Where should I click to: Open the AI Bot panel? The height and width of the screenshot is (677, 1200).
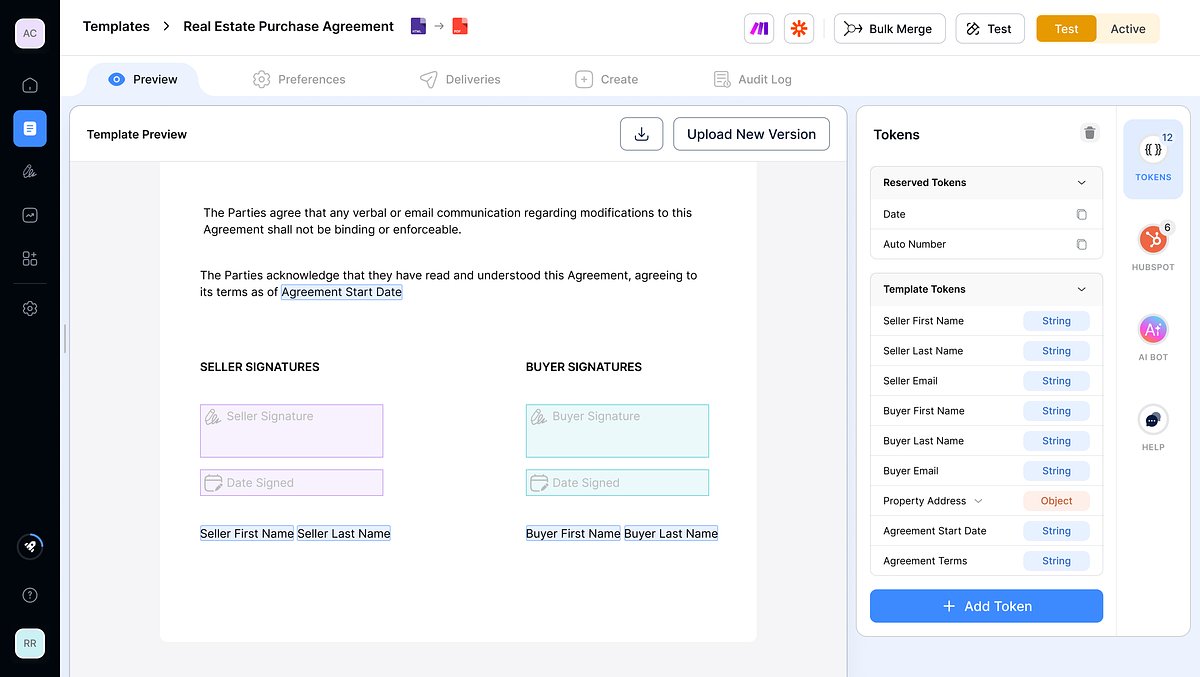coord(1153,329)
